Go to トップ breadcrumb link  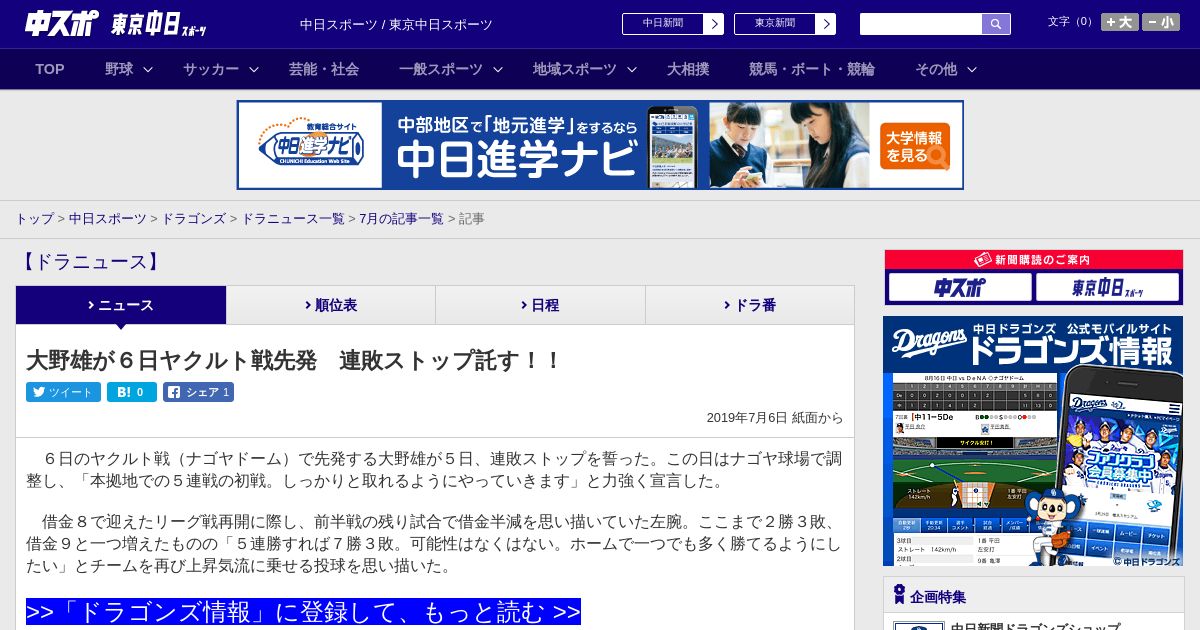(x=34, y=218)
